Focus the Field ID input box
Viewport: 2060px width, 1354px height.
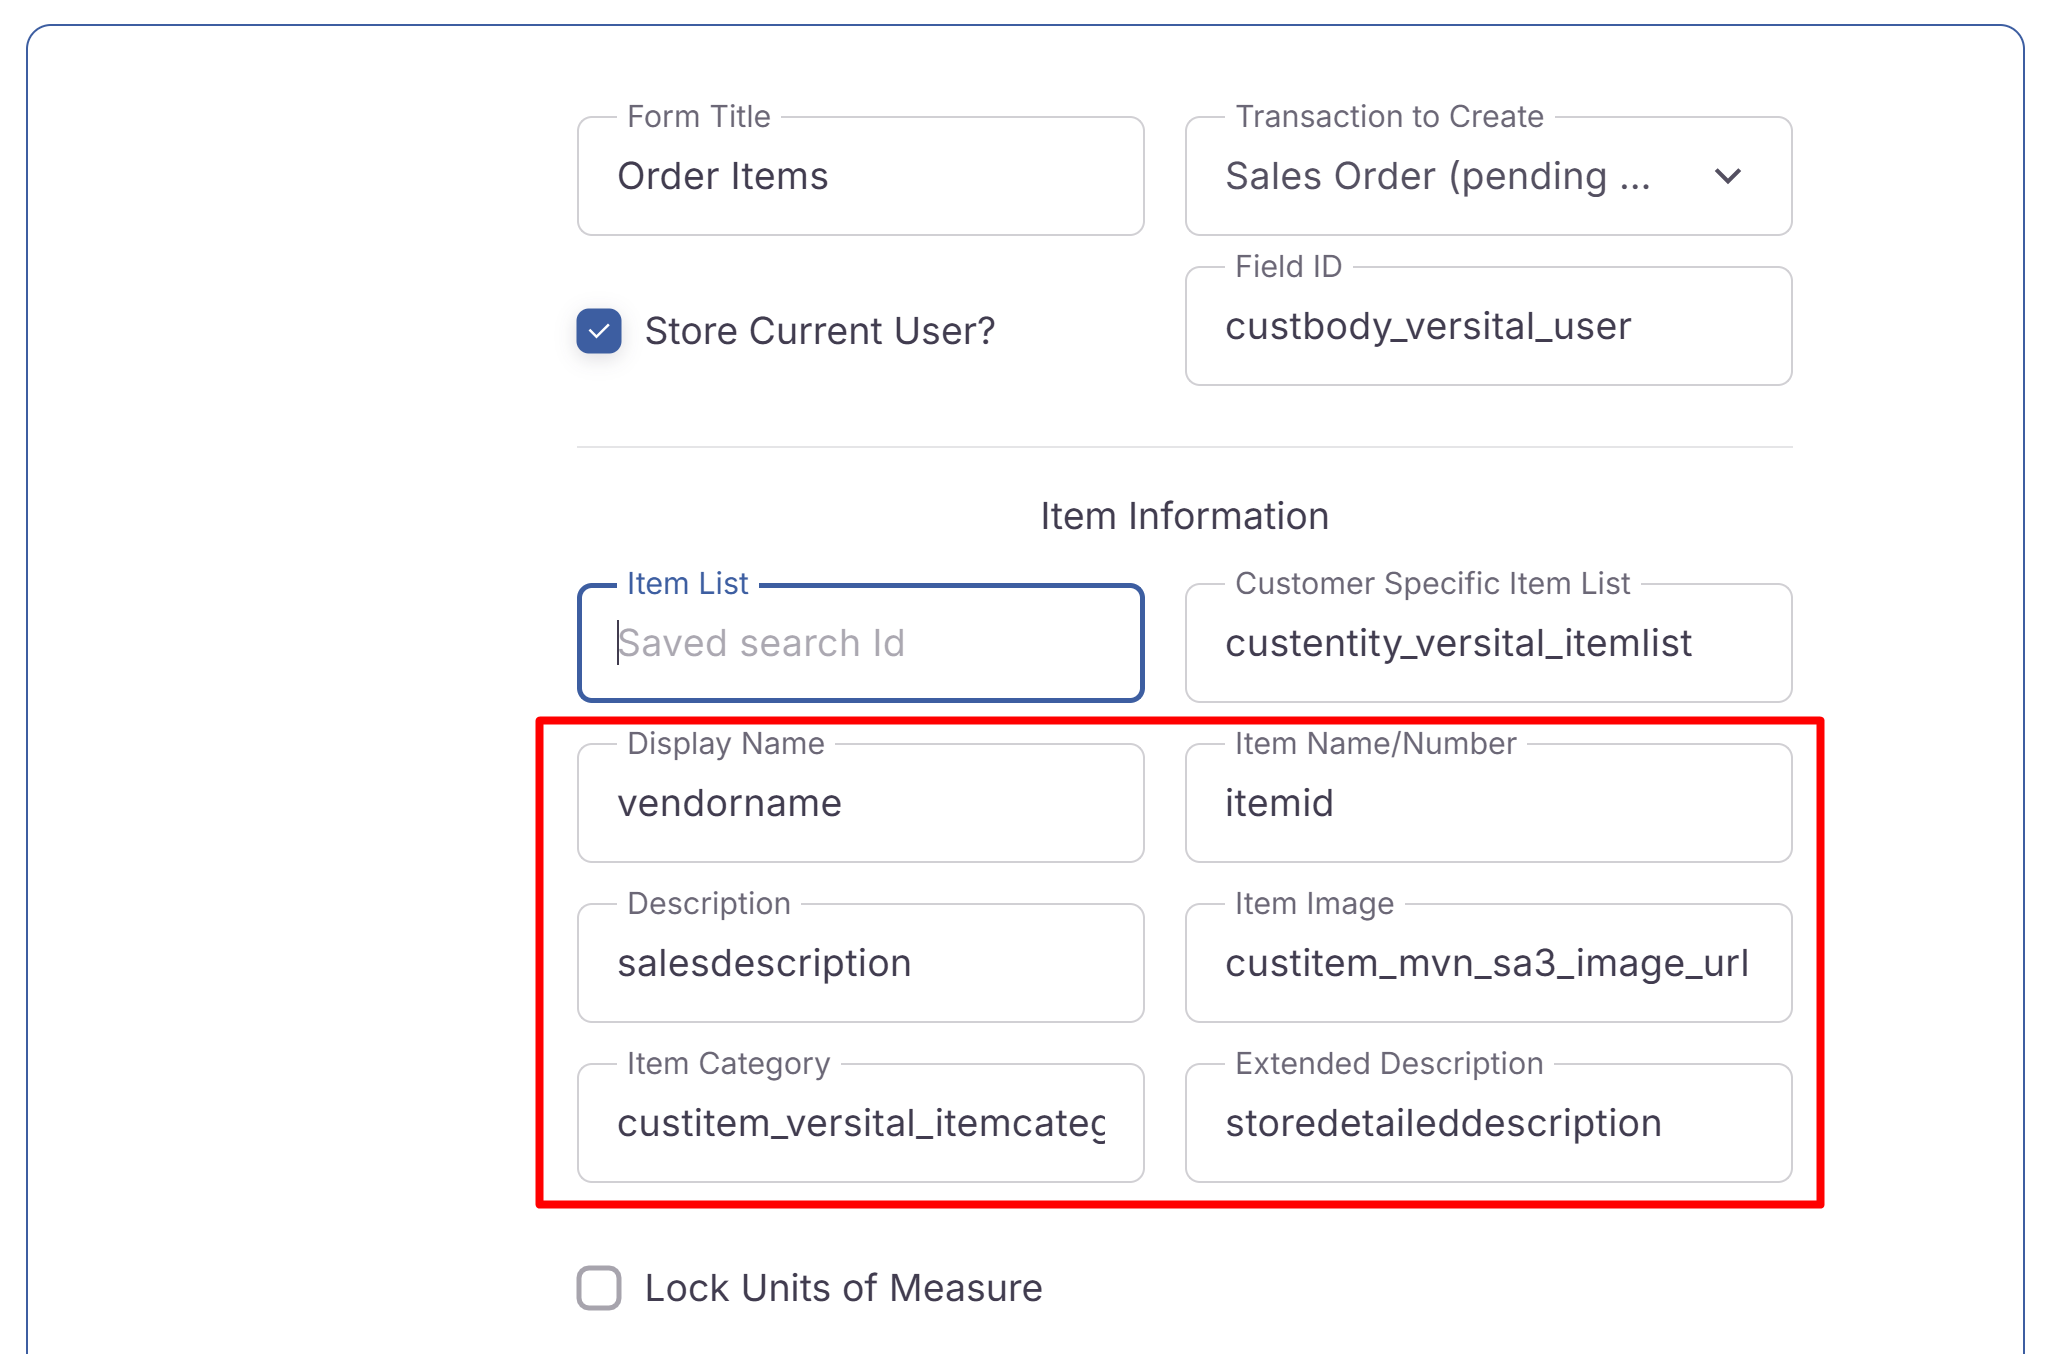coord(1487,327)
